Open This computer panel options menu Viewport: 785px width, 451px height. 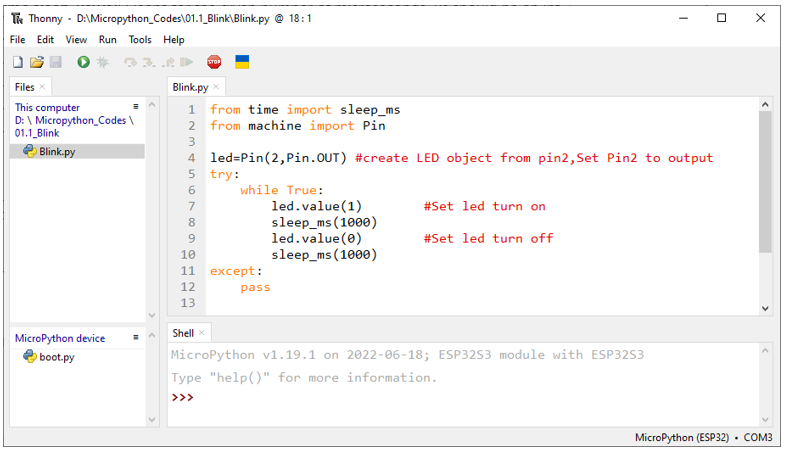136,107
